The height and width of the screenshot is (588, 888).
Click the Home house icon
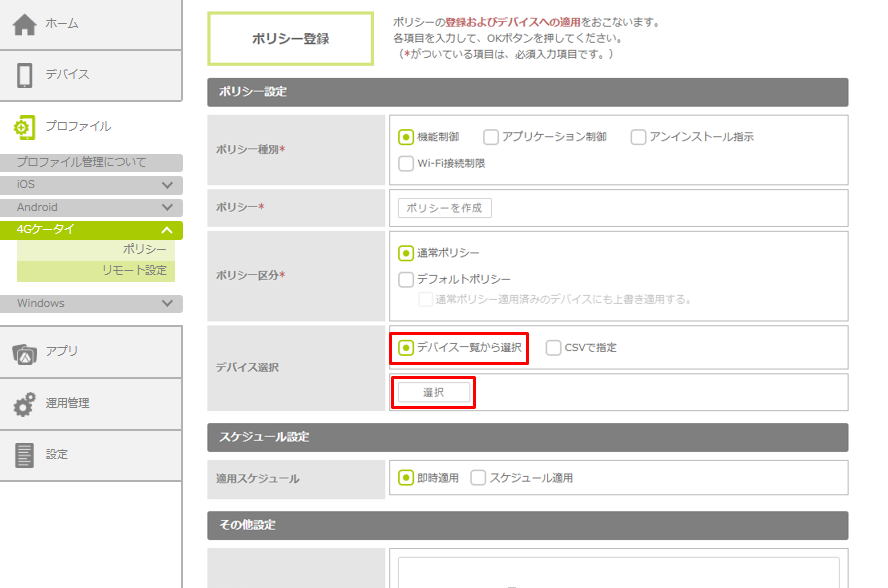(x=25, y=25)
